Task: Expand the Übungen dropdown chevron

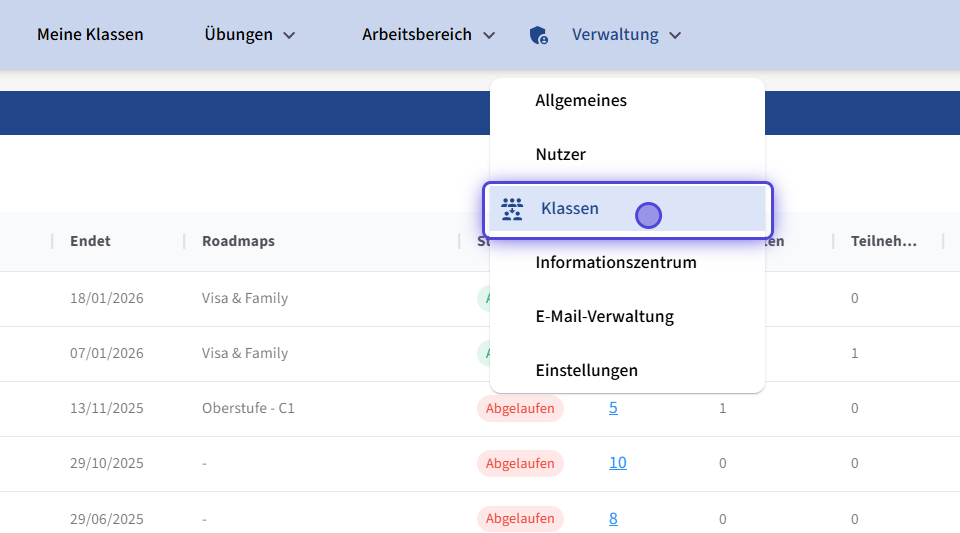Action: point(289,35)
